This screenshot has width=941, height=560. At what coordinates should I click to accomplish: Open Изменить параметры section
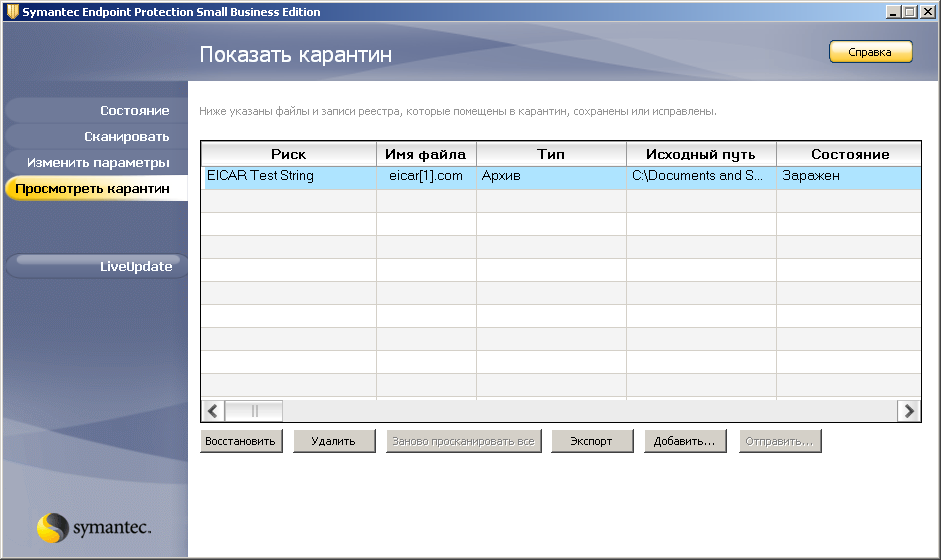96,162
